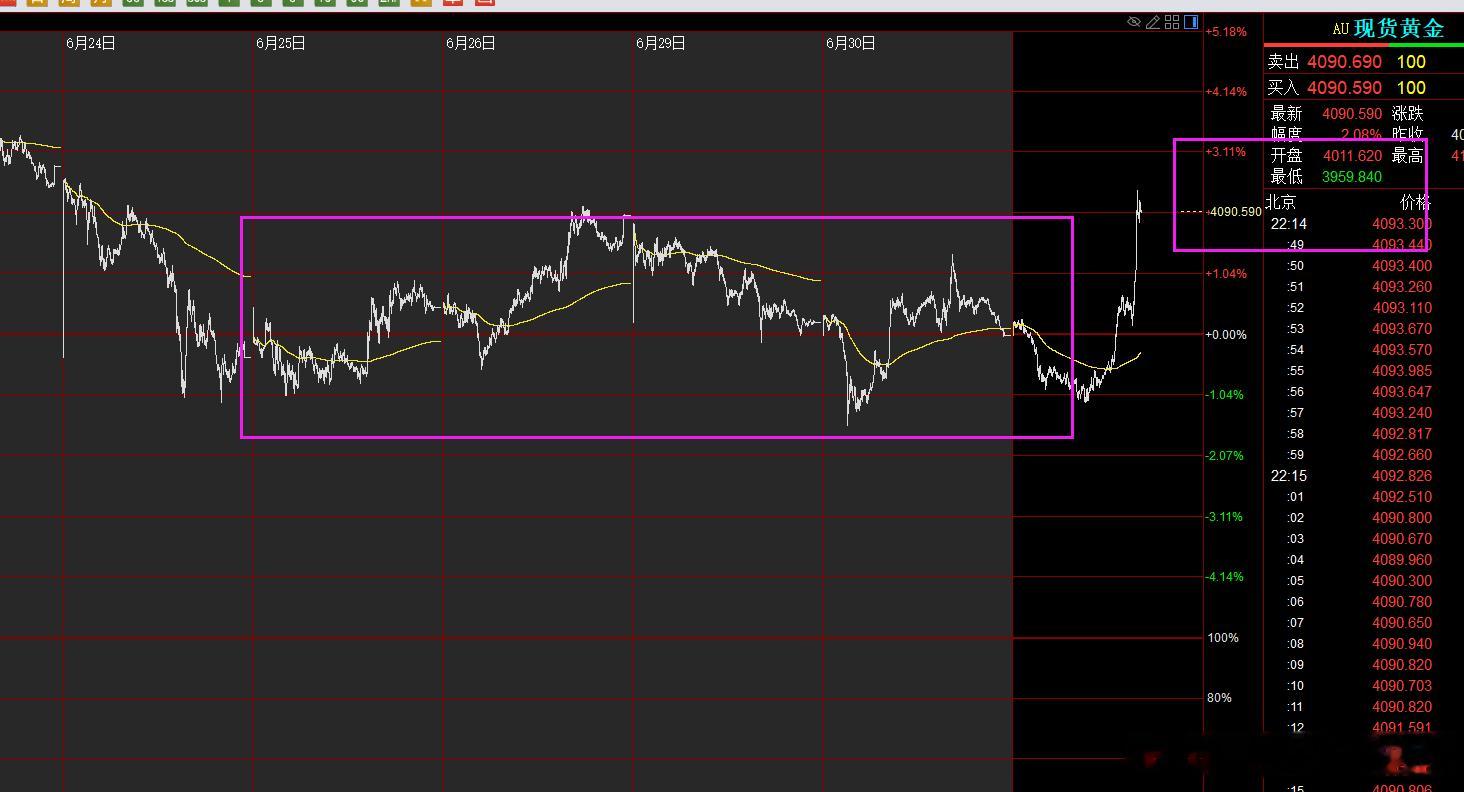The image size is (1464, 792).
Task: Select the tick price 4093.570
Action: pyautogui.click(x=1402, y=350)
